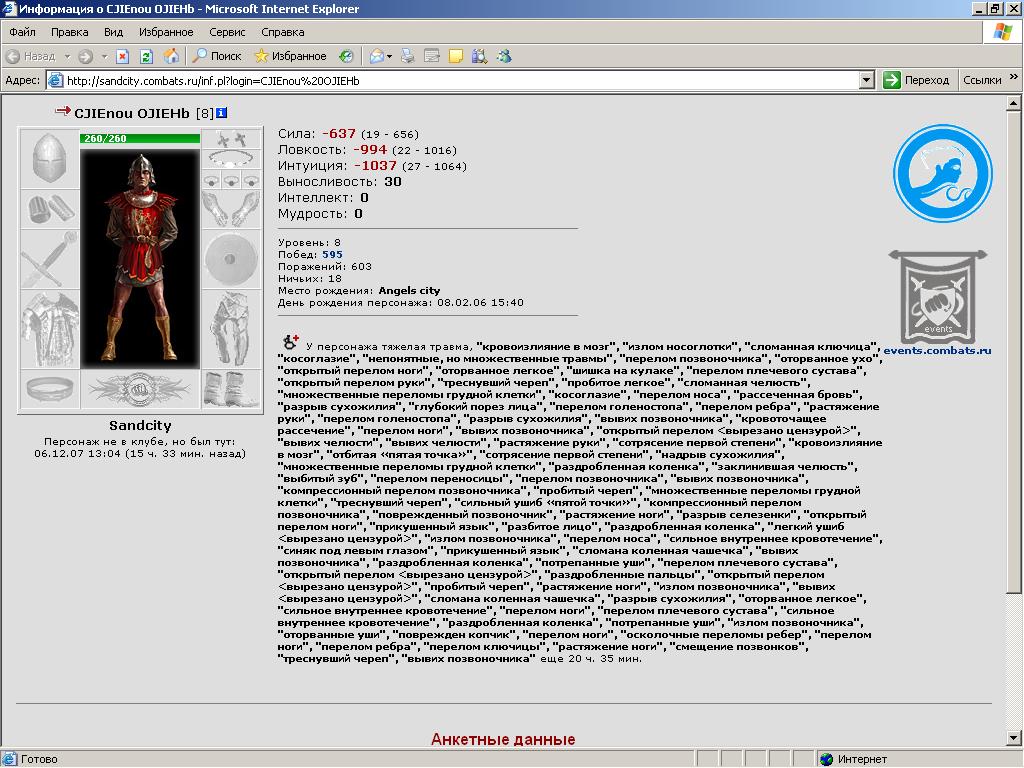Screen dimensions: 1024x768
Task: Select the earrings equipment slot
Action: click(231, 138)
